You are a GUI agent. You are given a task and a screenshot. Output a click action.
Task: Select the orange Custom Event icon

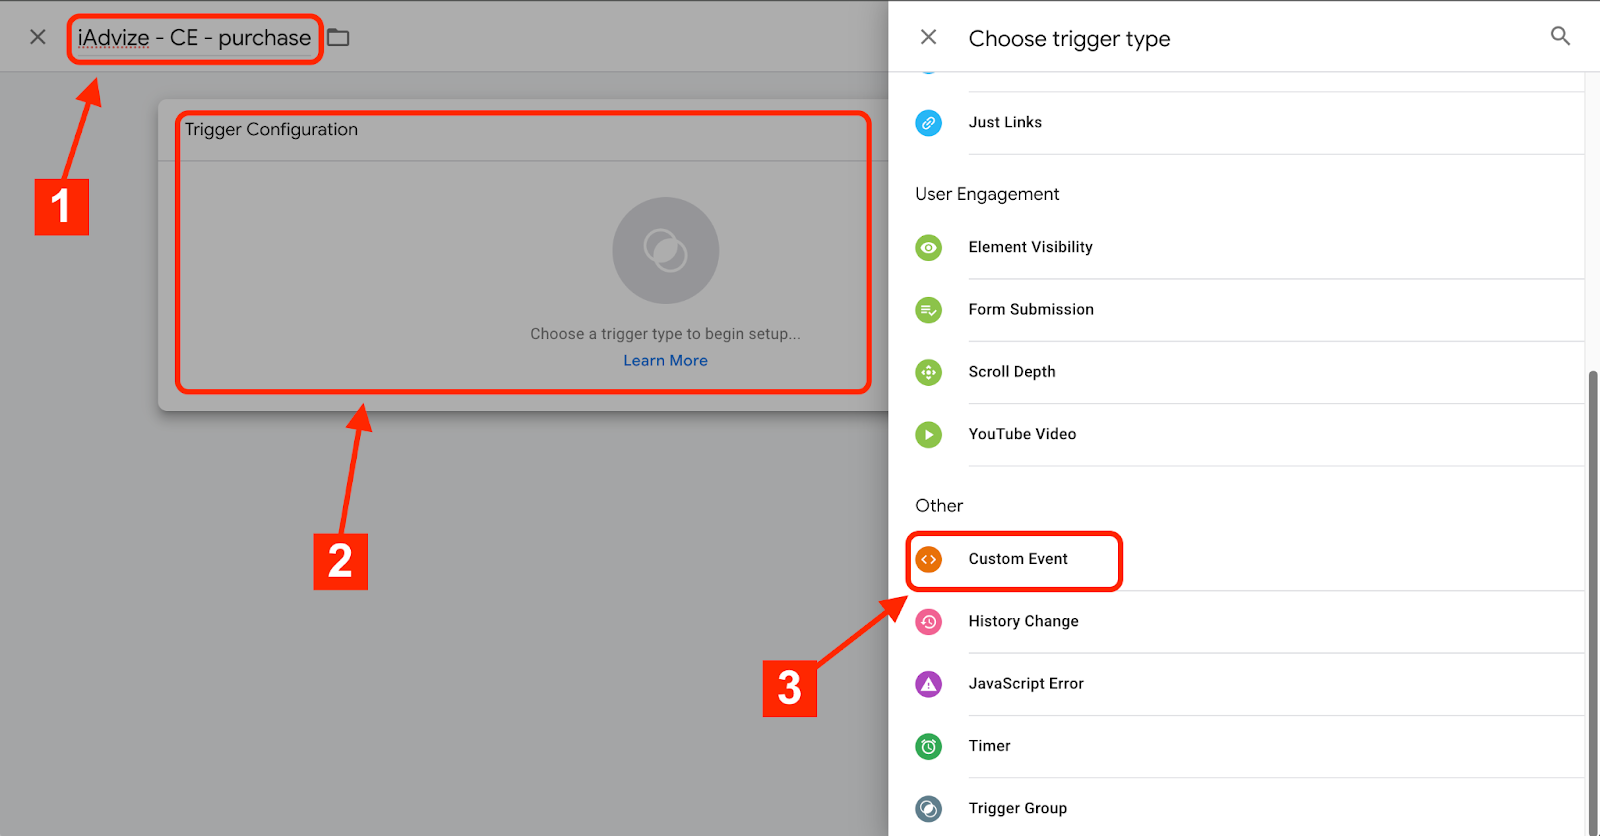[x=928, y=559]
